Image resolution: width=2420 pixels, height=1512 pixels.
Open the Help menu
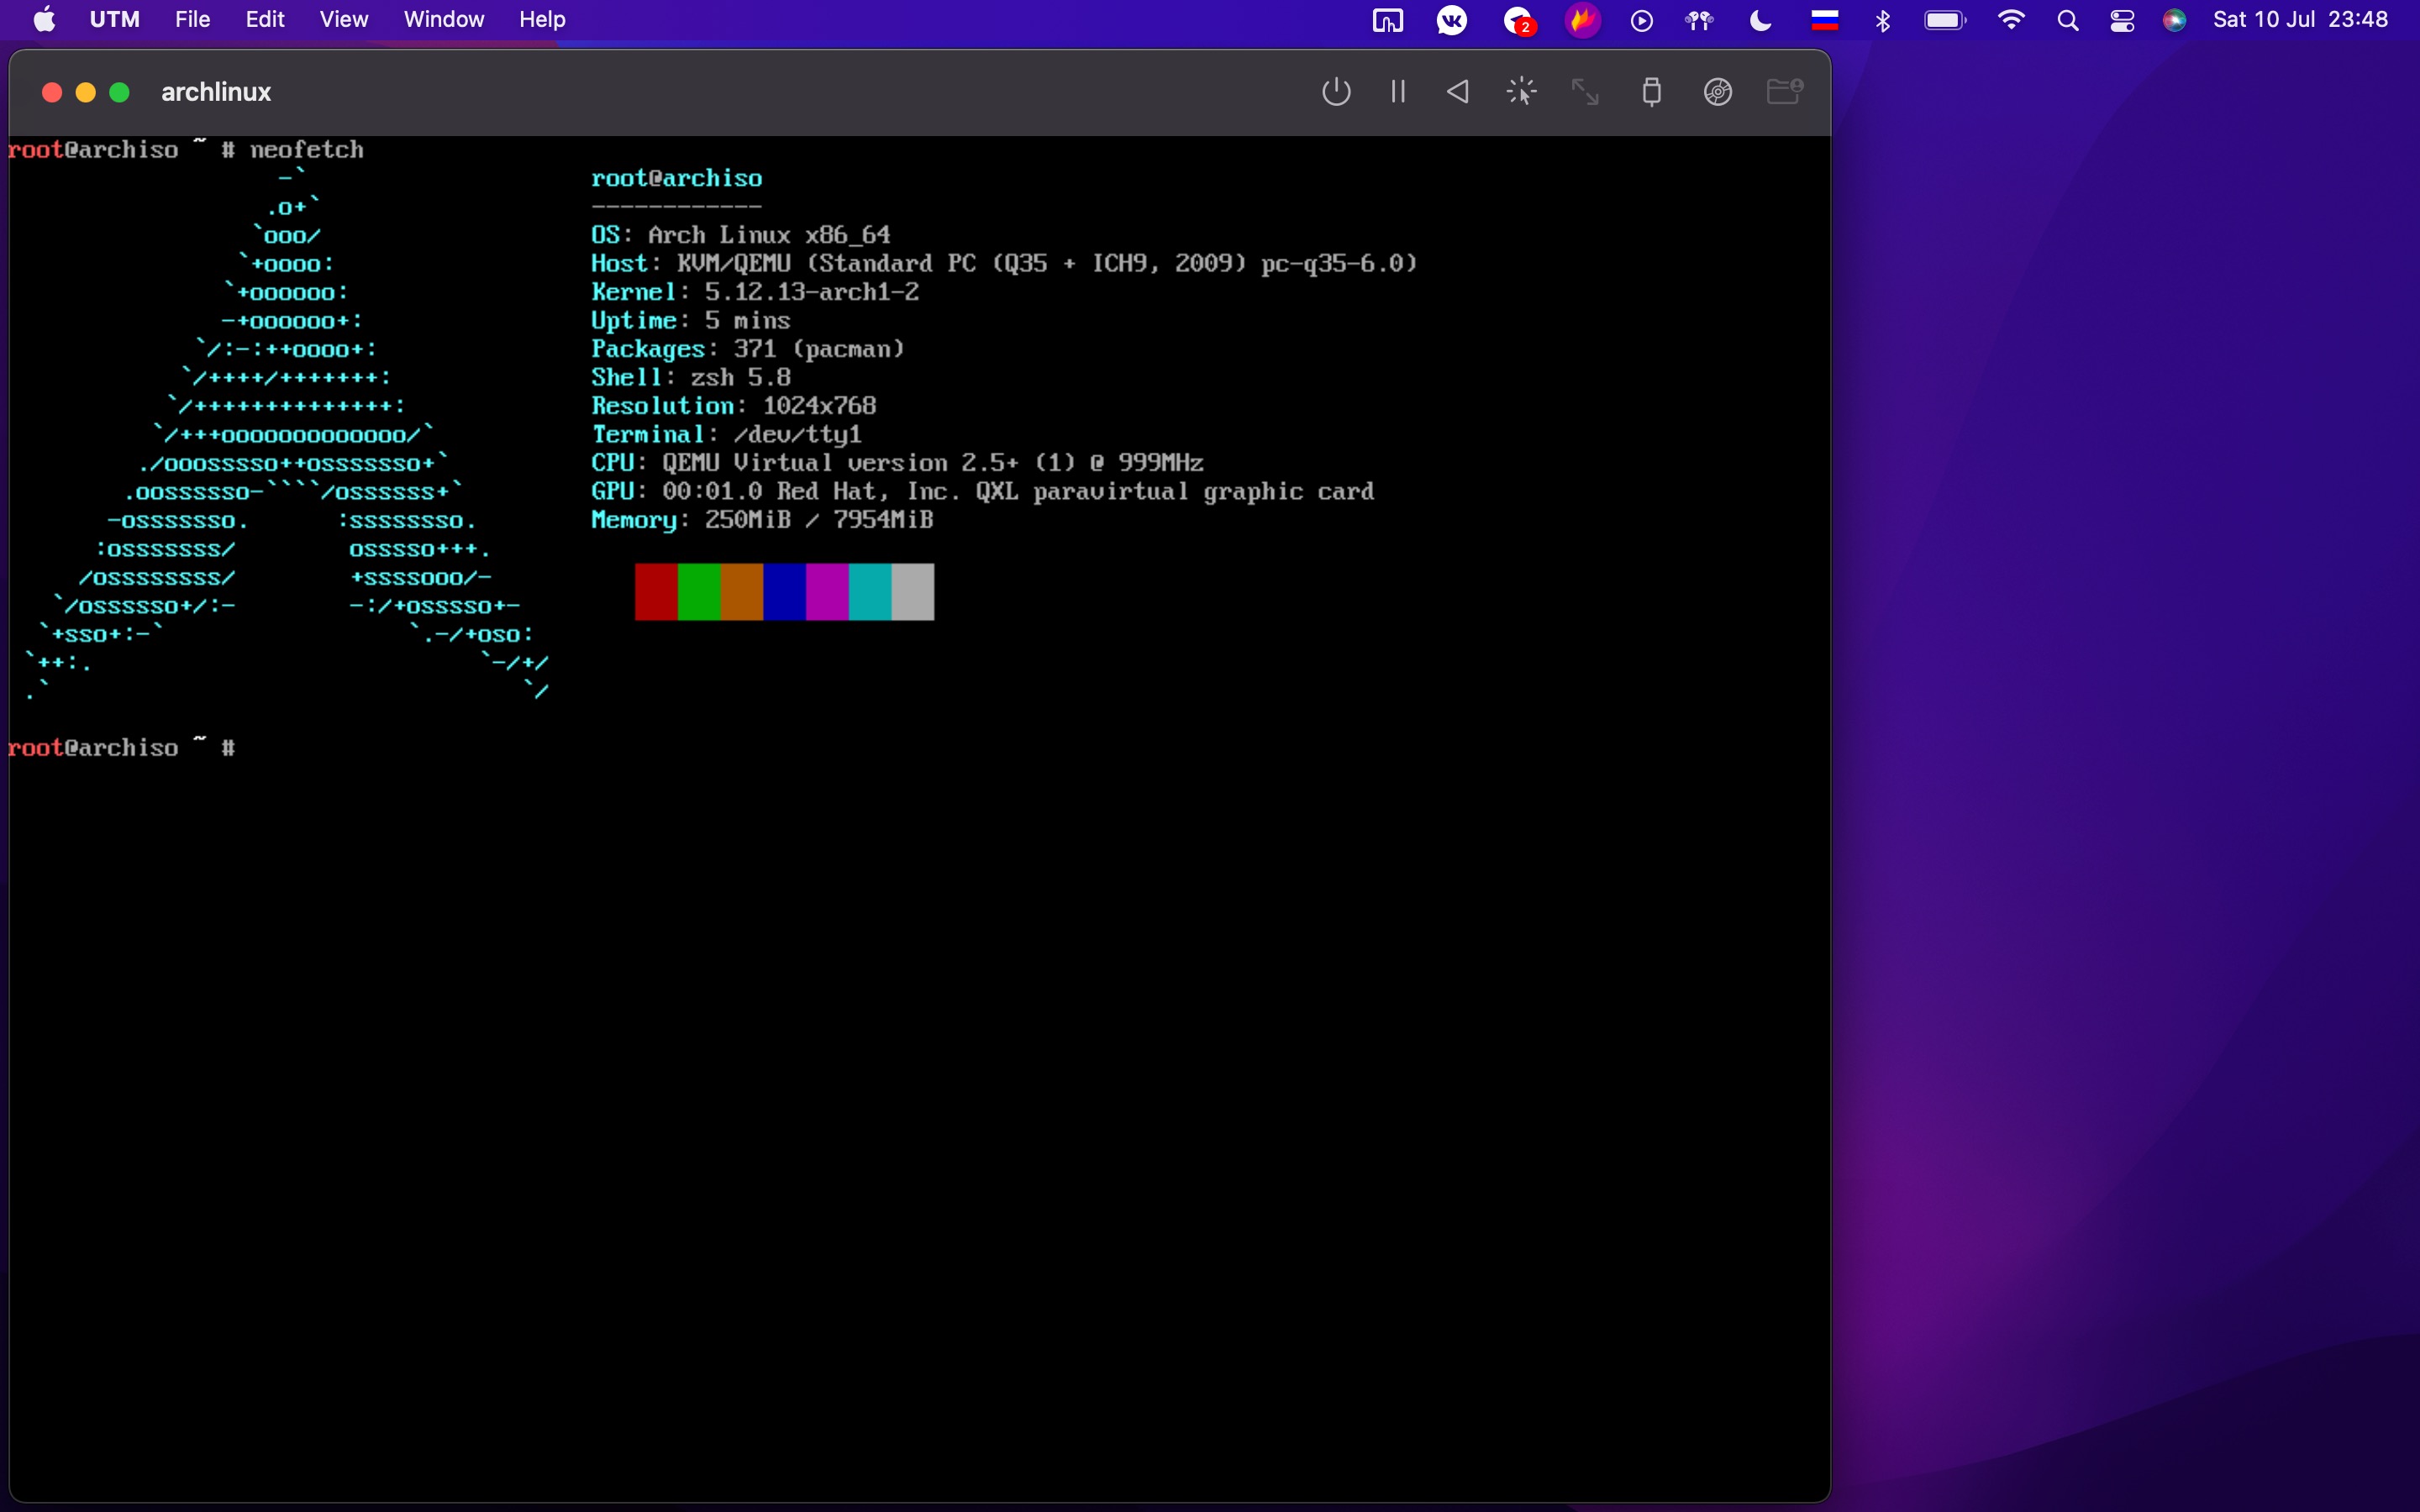[542, 19]
